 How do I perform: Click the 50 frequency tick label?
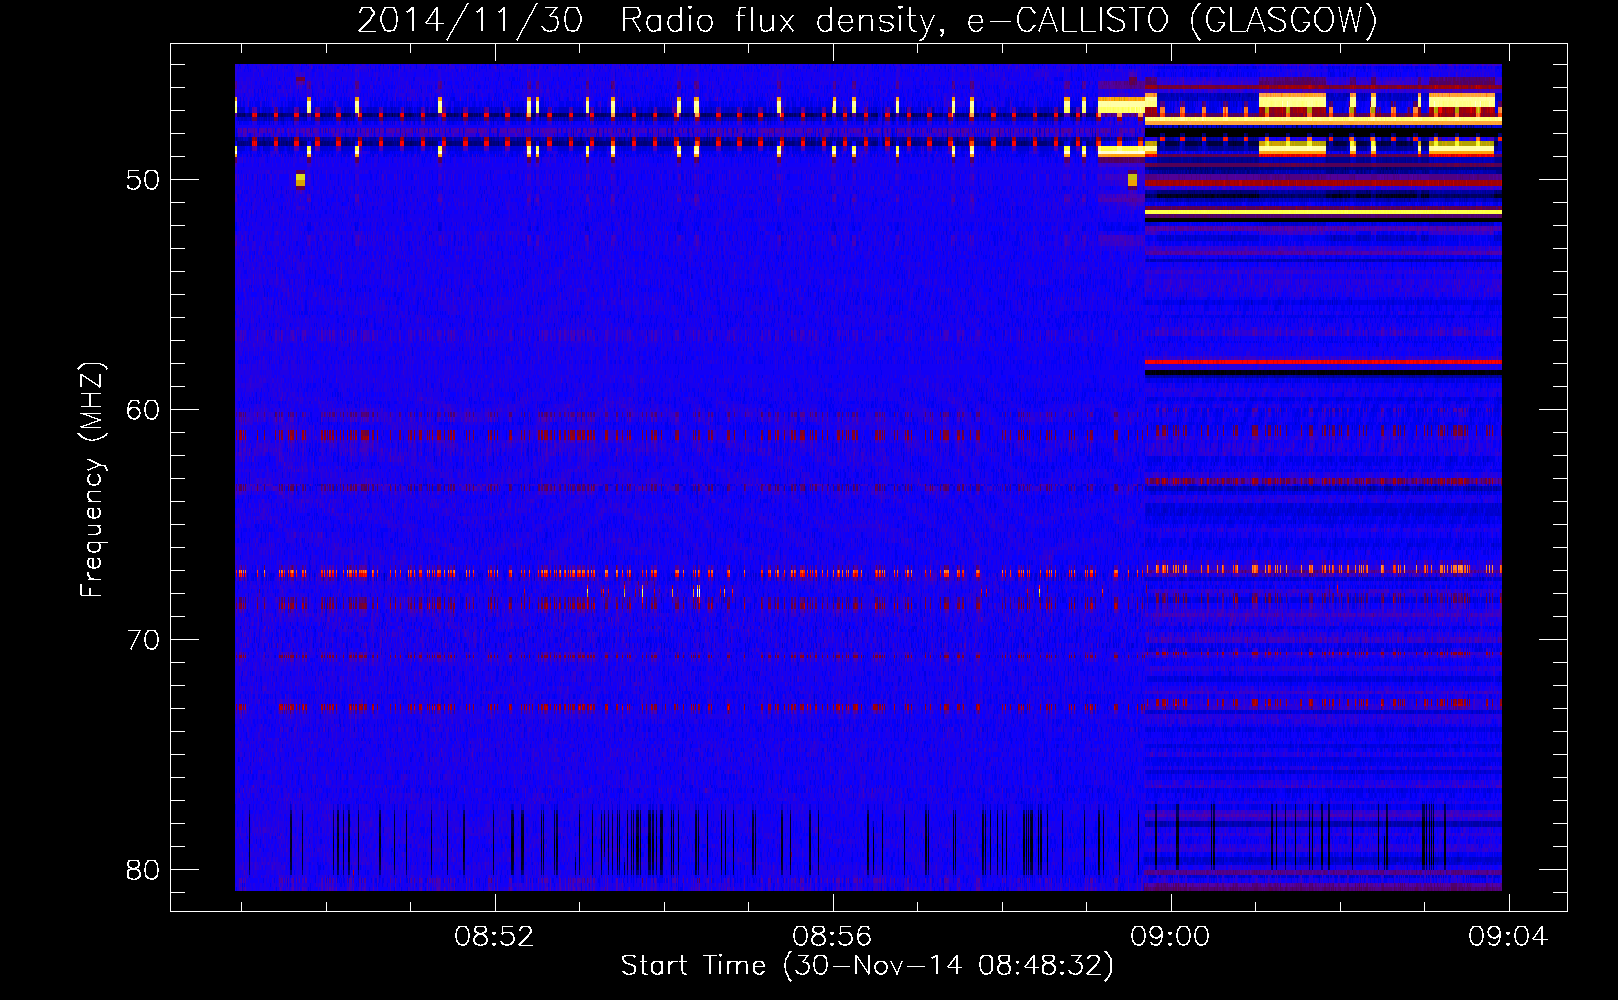point(143,180)
